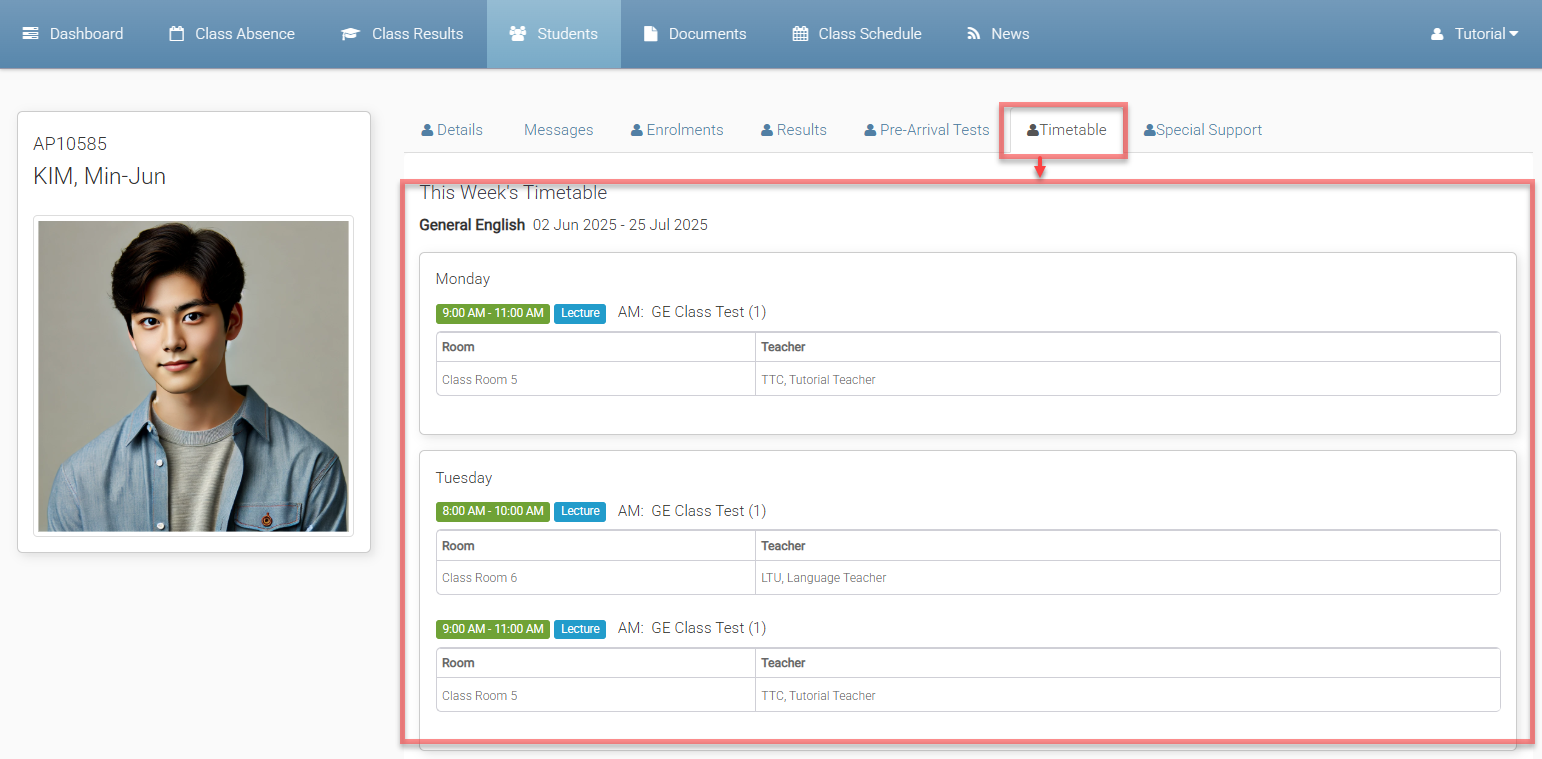Select the Results tab
The height and width of the screenshot is (759, 1542).
(x=794, y=130)
